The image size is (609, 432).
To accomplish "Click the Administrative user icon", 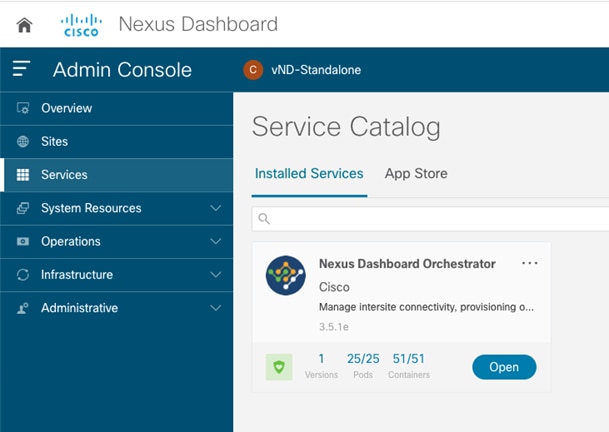I will [23, 308].
